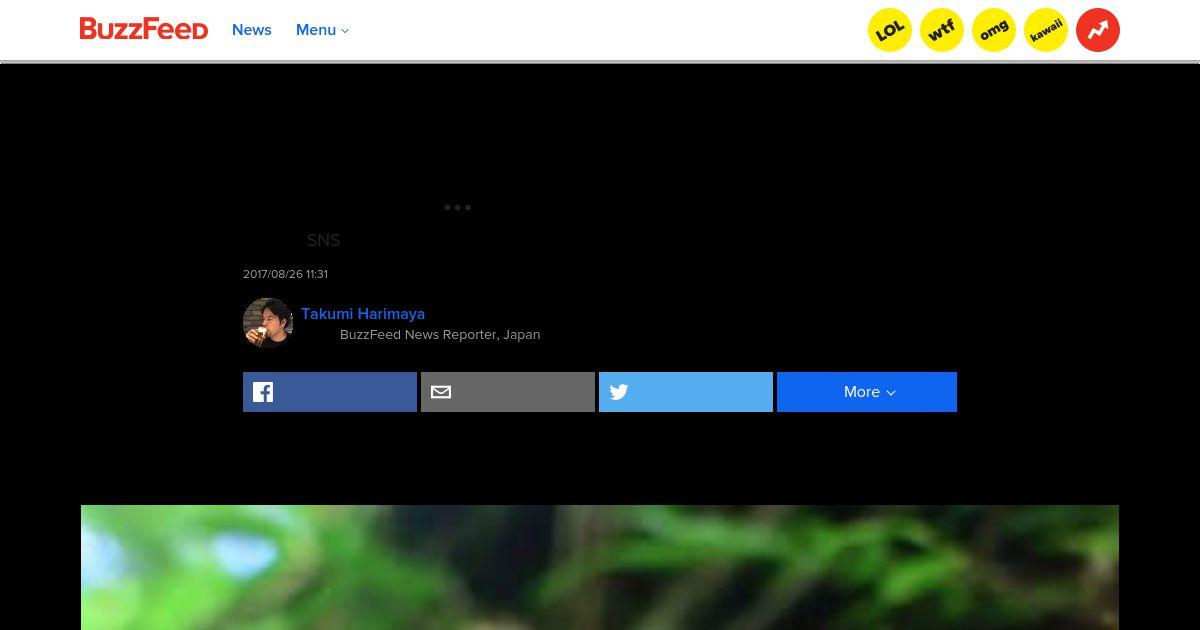The image size is (1200, 630).
Task: Click the blurred green article image
Action: click(x=600, y=567)
